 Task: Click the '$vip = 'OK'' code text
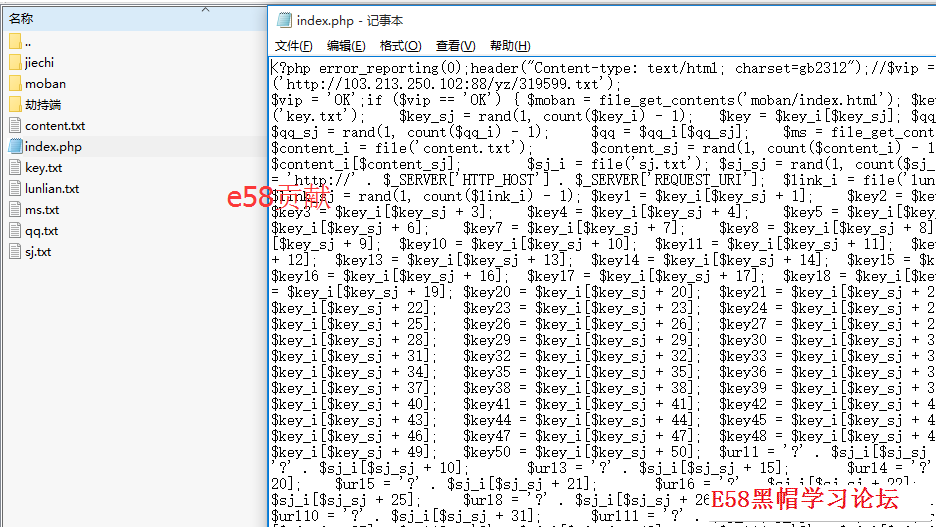[x=313, y=100]
